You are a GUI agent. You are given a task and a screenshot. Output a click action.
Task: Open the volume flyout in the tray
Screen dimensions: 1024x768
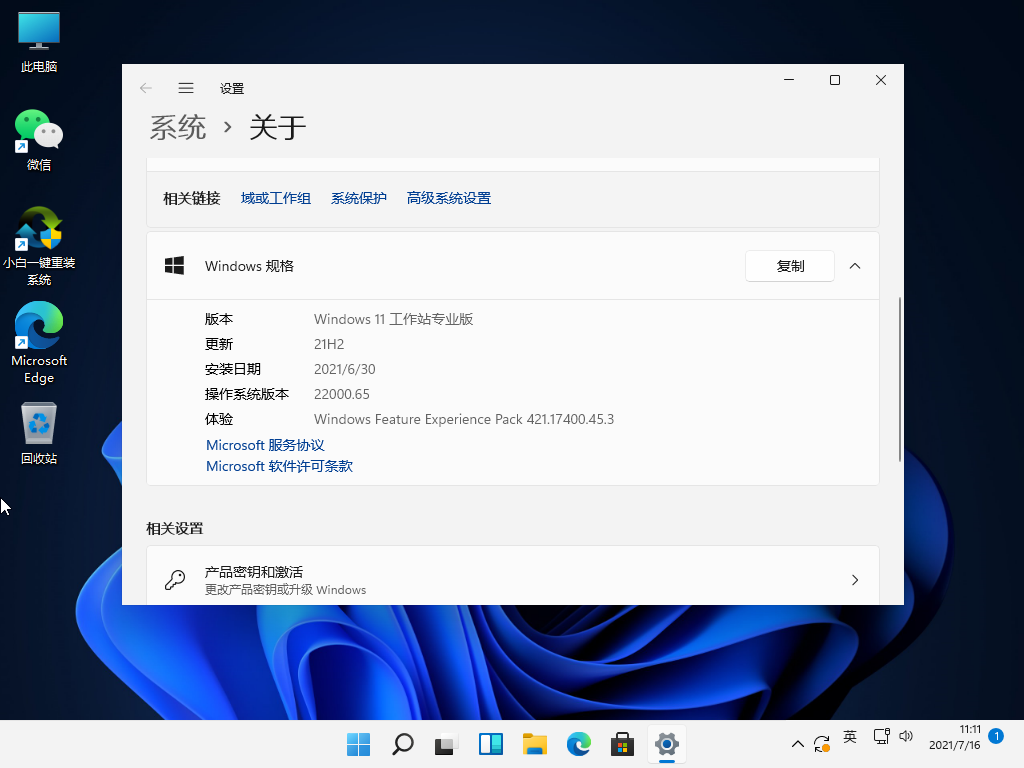point(906,737)
